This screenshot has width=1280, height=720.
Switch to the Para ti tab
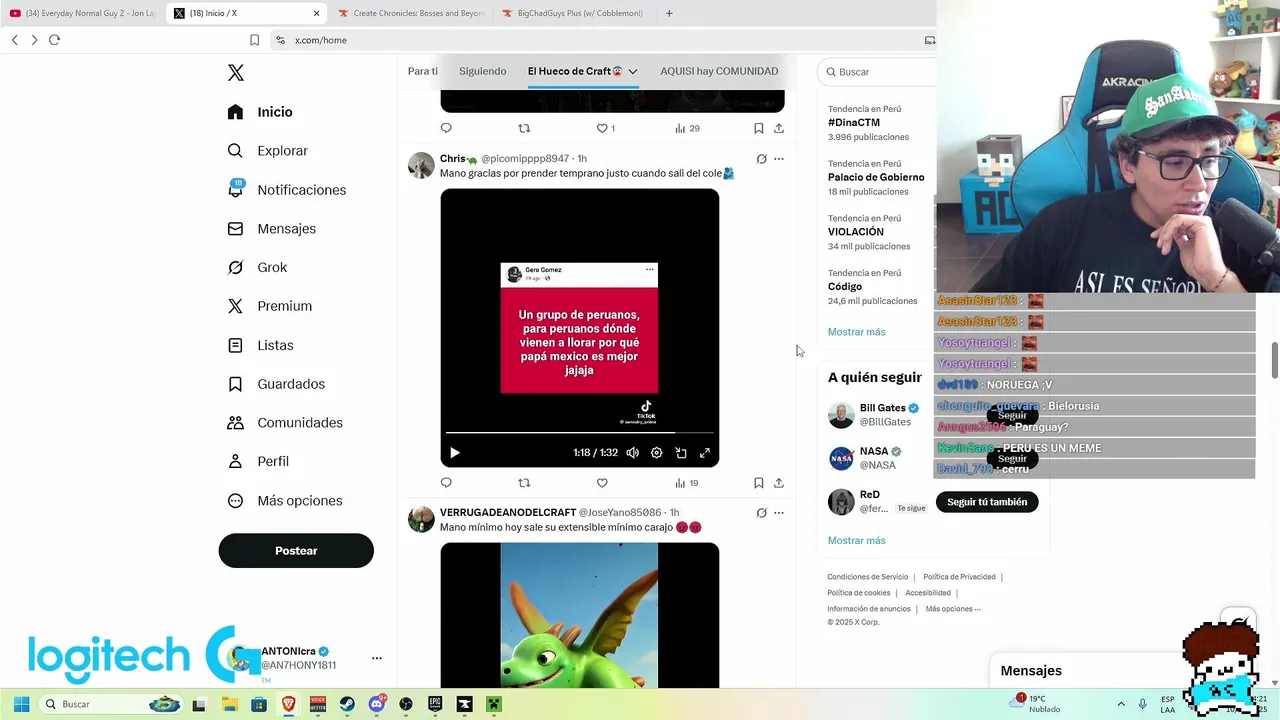point(423,71)
